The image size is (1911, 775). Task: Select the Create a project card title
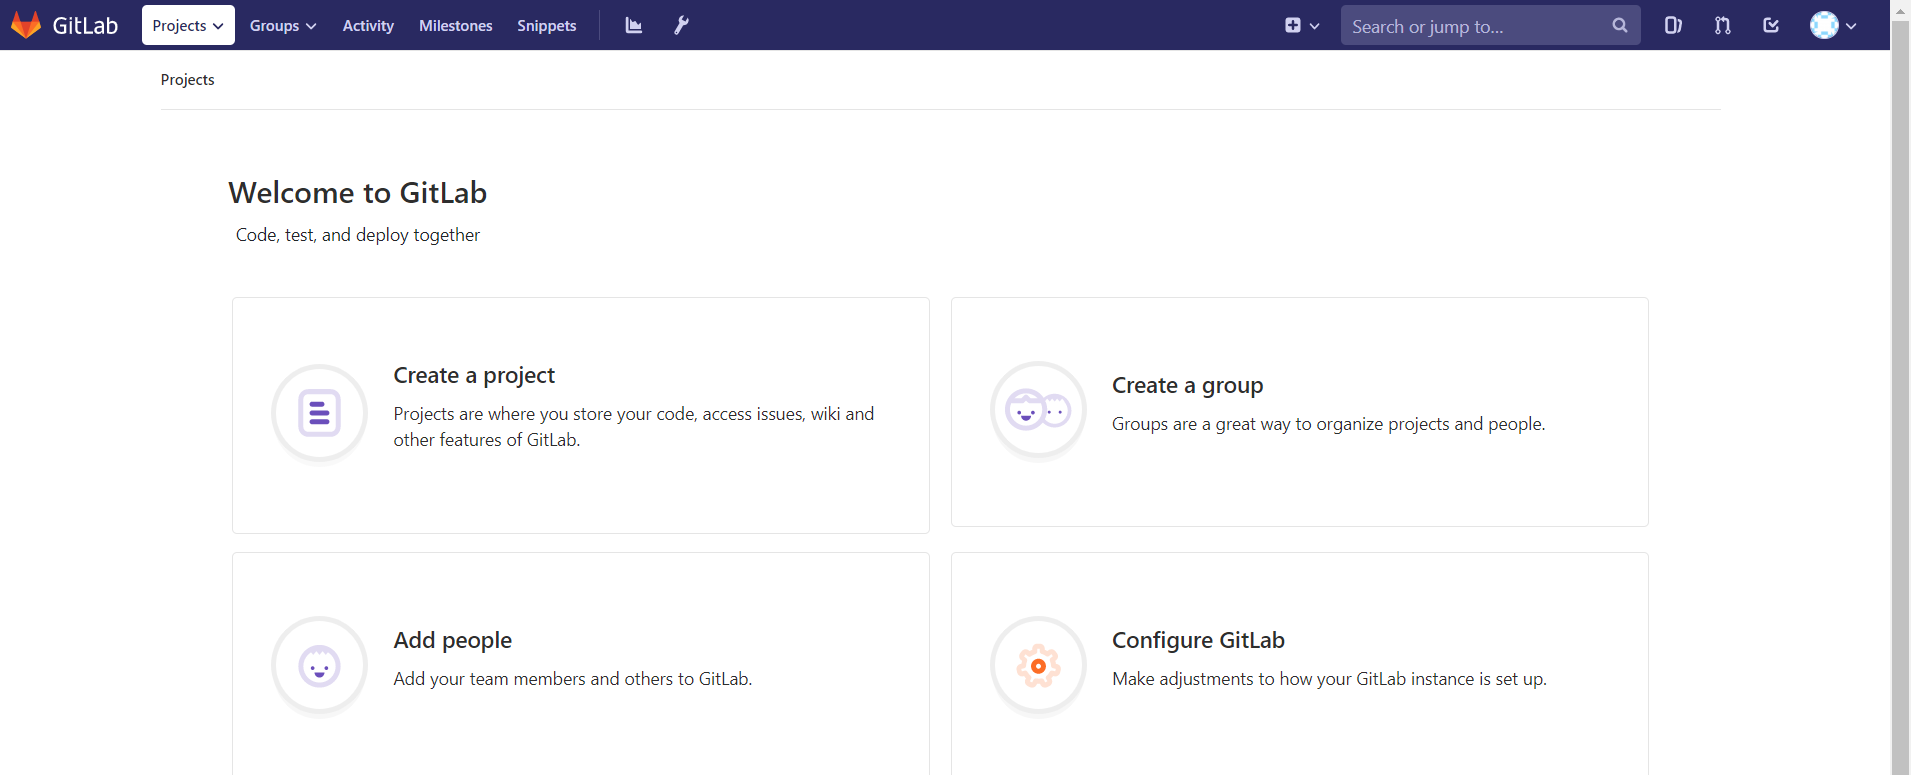click(474, 375)
